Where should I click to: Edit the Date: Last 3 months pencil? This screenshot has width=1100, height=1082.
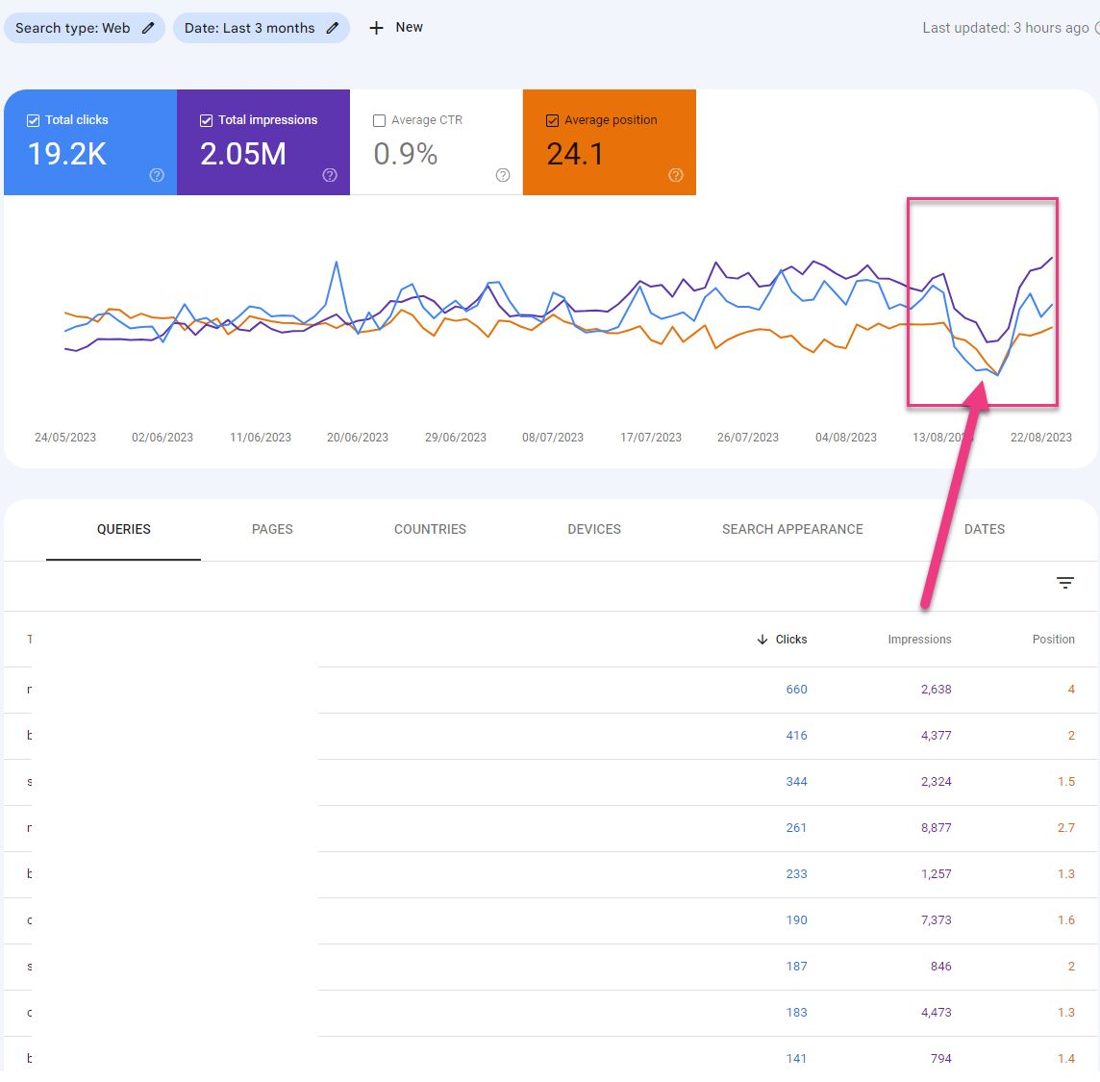pos(333,28)
